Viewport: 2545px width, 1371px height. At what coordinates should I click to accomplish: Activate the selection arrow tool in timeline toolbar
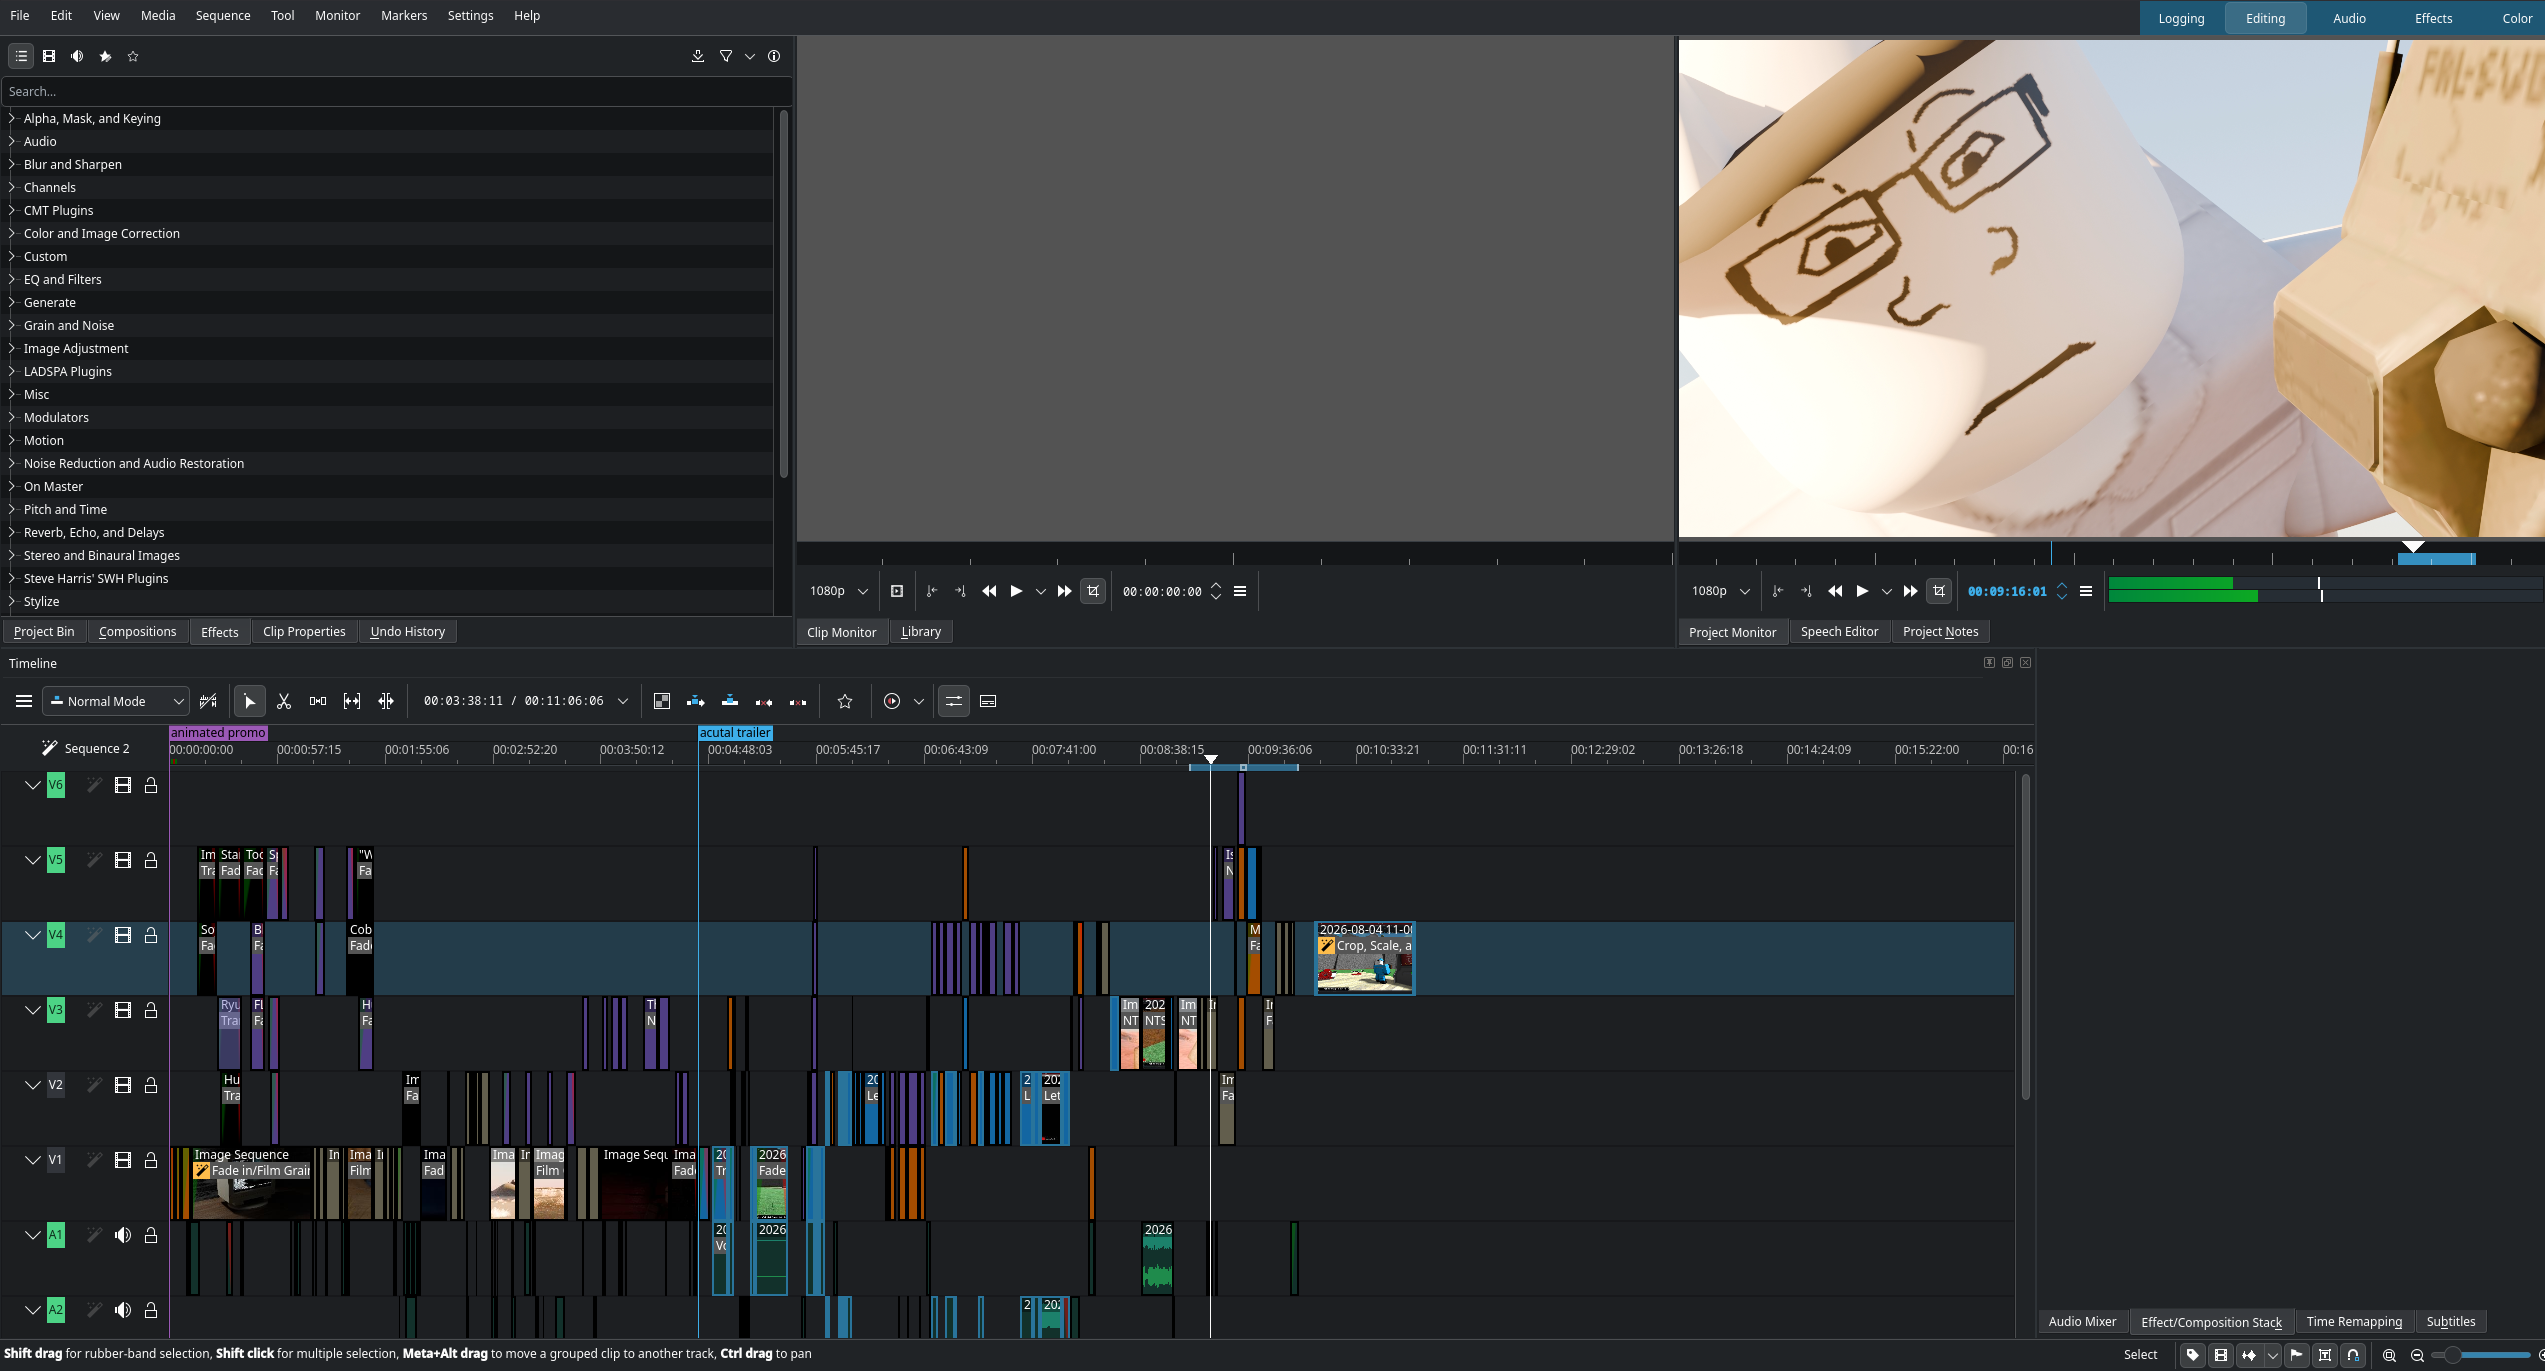pos(250,702)
